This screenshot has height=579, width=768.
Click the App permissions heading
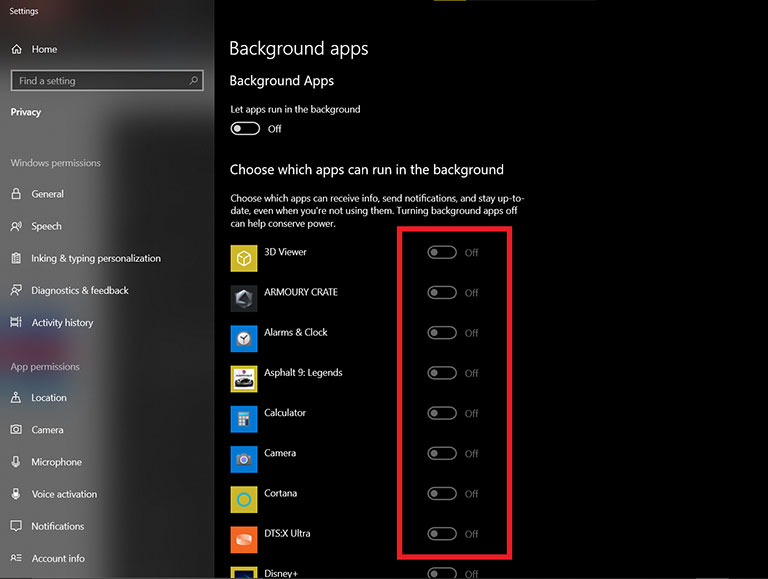(x=45, y=366)
